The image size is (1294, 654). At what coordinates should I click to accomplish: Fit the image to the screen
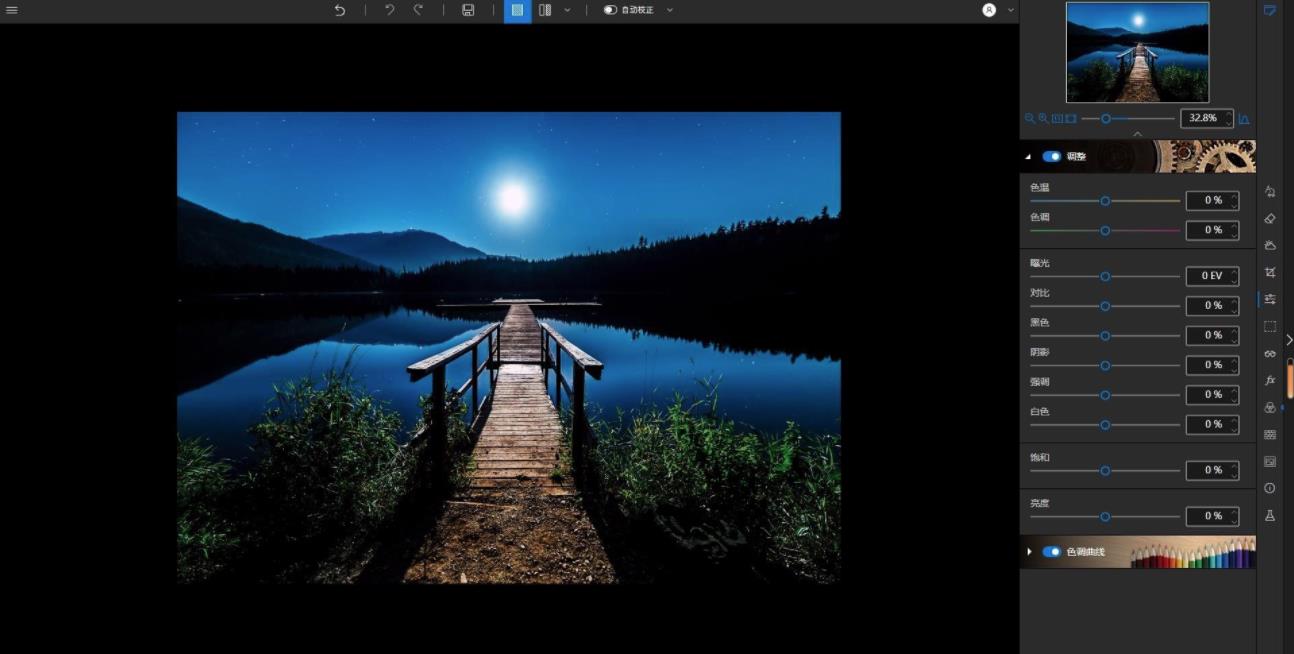click(1071, 118)
